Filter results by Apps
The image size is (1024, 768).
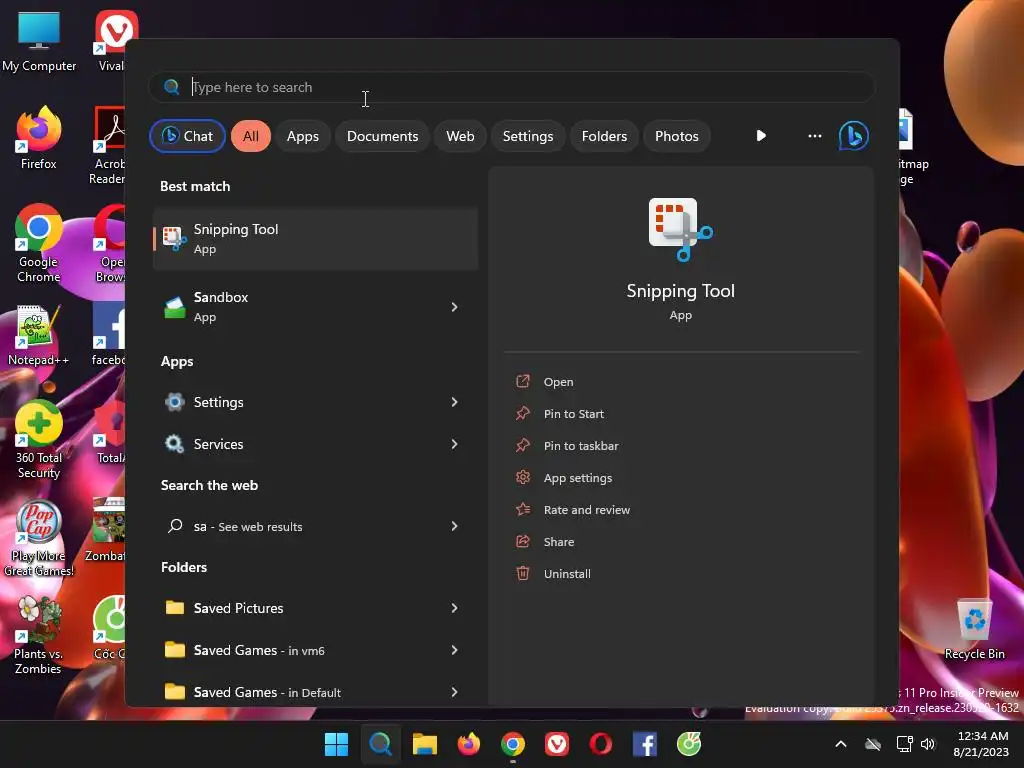pos(302,136)
